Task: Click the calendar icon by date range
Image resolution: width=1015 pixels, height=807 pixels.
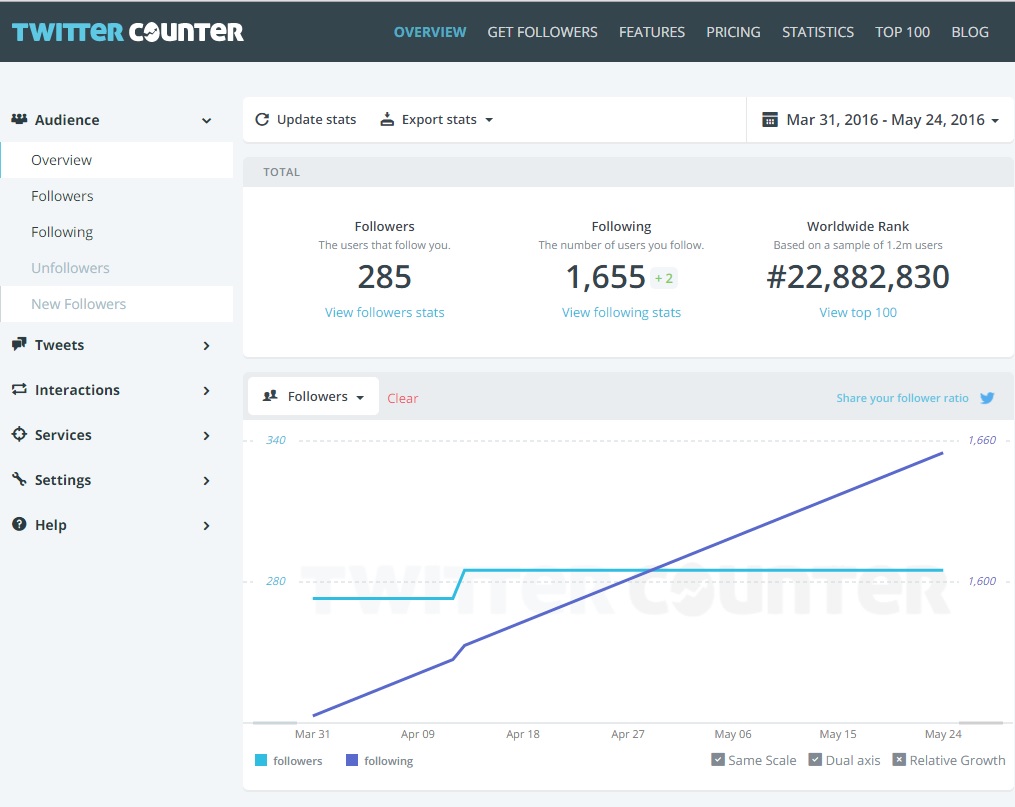Action: [770, 120]
